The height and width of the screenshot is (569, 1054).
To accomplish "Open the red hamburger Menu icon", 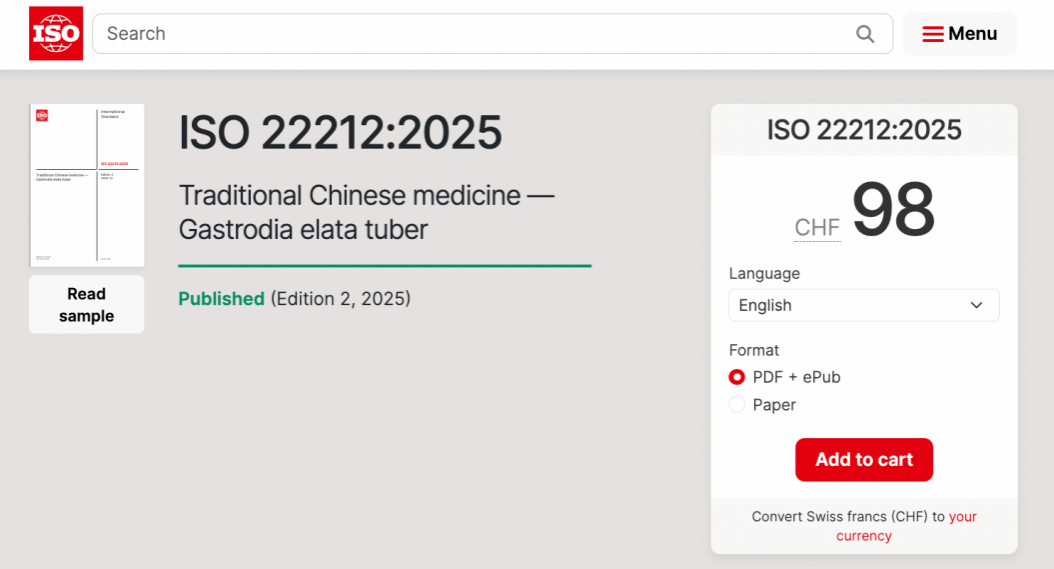I will point(932,34).
